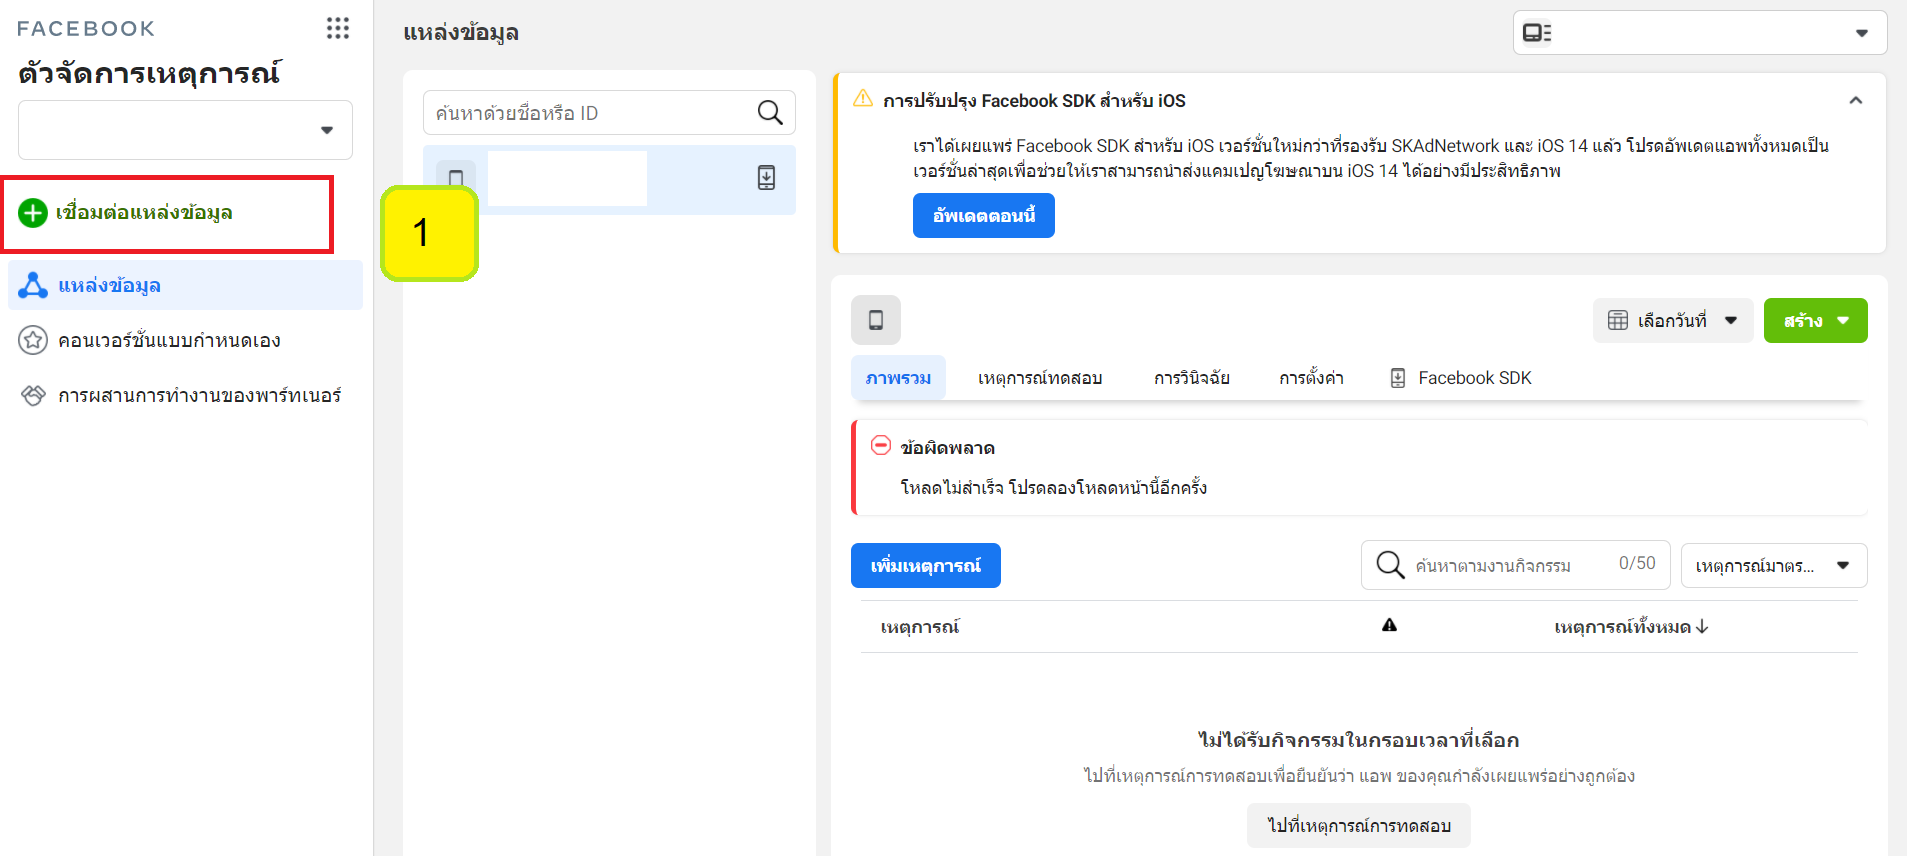Click the เหตุการณ์ทั้งหมด column header
Viewport: 1907px width, 856px height.
1622,627
